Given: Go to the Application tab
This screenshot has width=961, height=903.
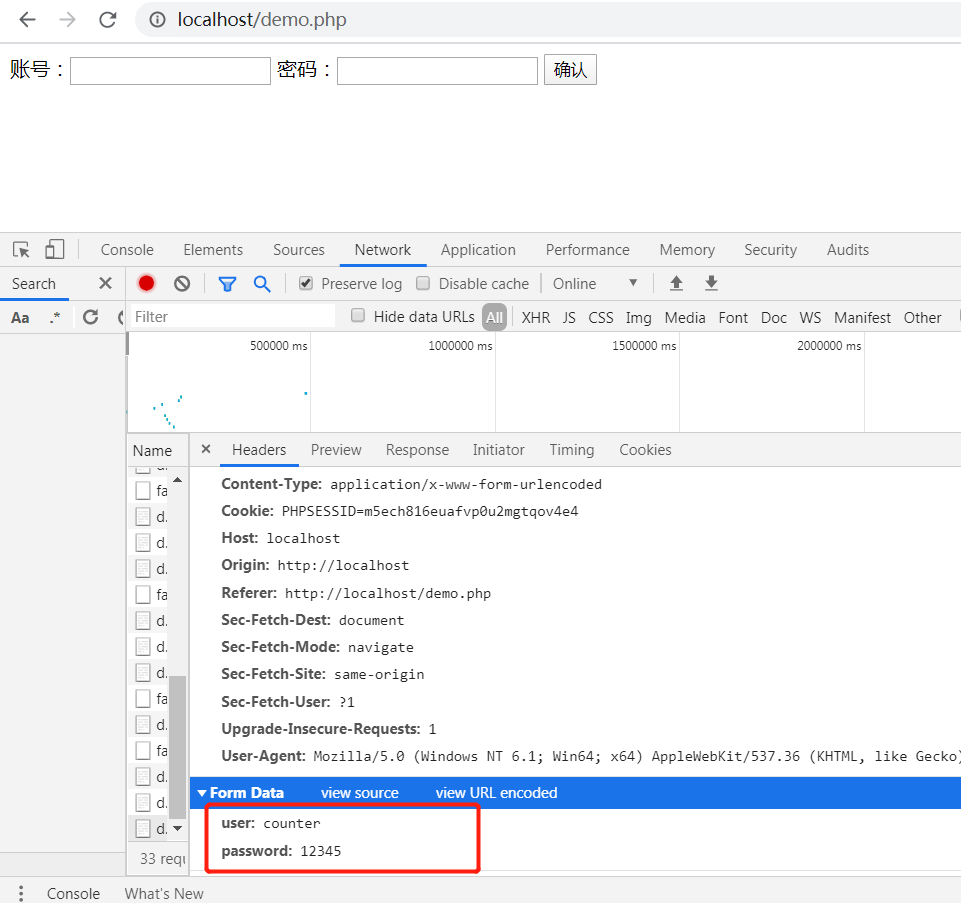Looking at the screenshot, I should click(478, 250).
